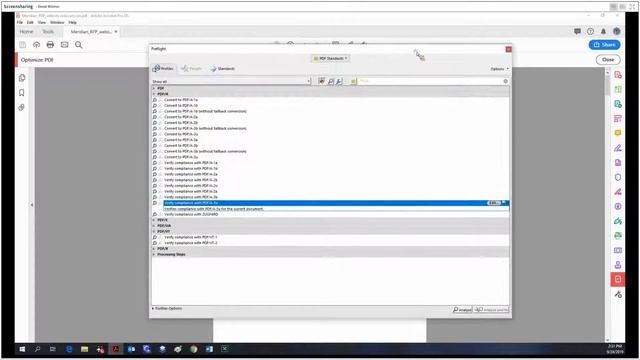
Task: Select the yellow Comment tool in right pane
Action: (x=618, y=133)
